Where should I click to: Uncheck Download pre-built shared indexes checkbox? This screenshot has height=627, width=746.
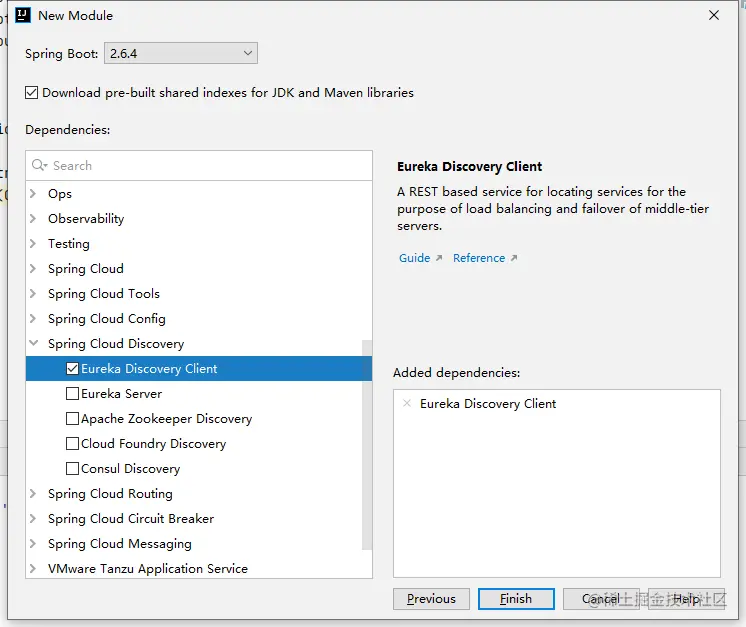(x=31, y=92)
